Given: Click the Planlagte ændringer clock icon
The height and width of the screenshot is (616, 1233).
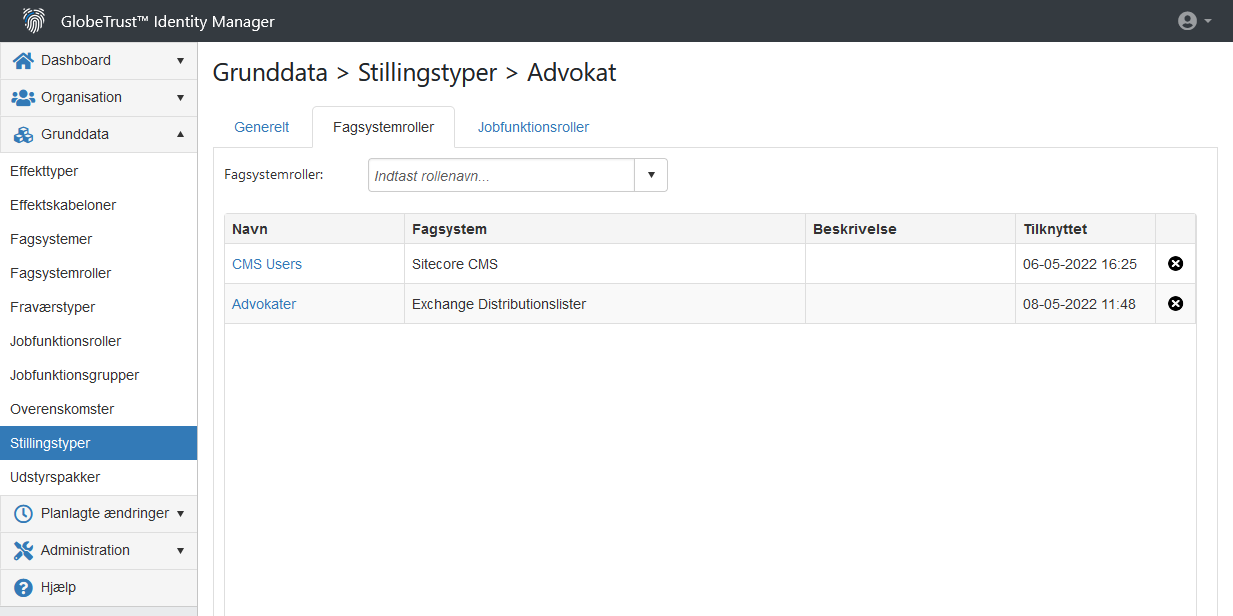Looking at the screenshot, I should coord(23,513).
